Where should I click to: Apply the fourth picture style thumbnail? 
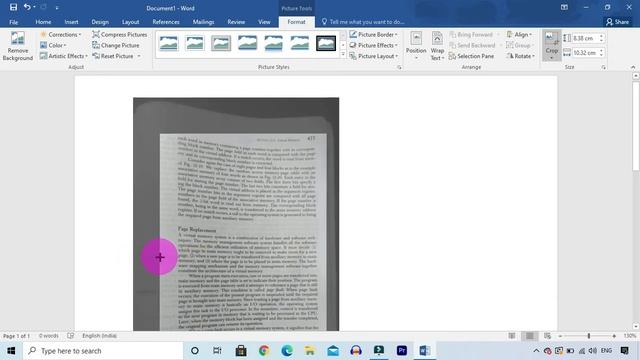(247, 43)
